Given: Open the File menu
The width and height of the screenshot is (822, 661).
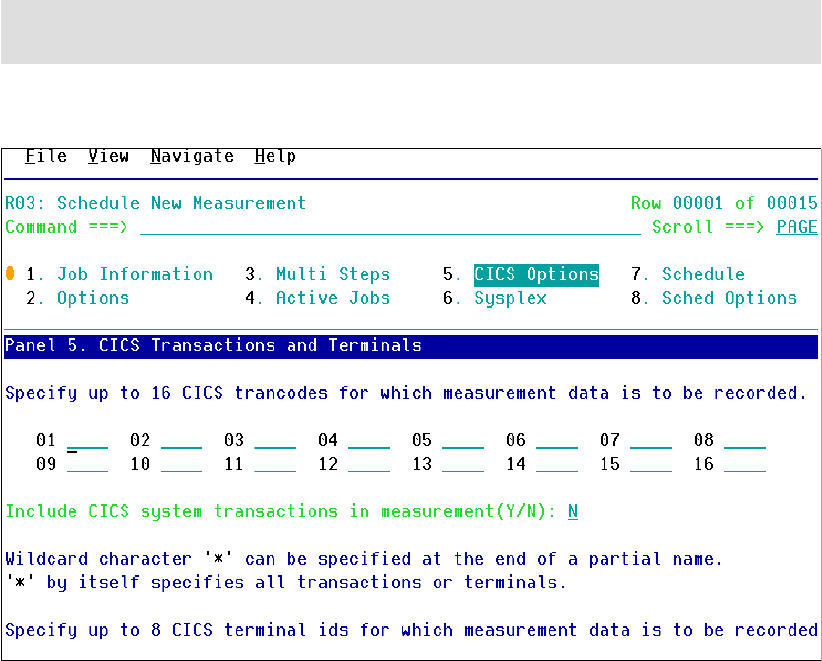Looking at the screenshot, I should [x=46, y=156].
